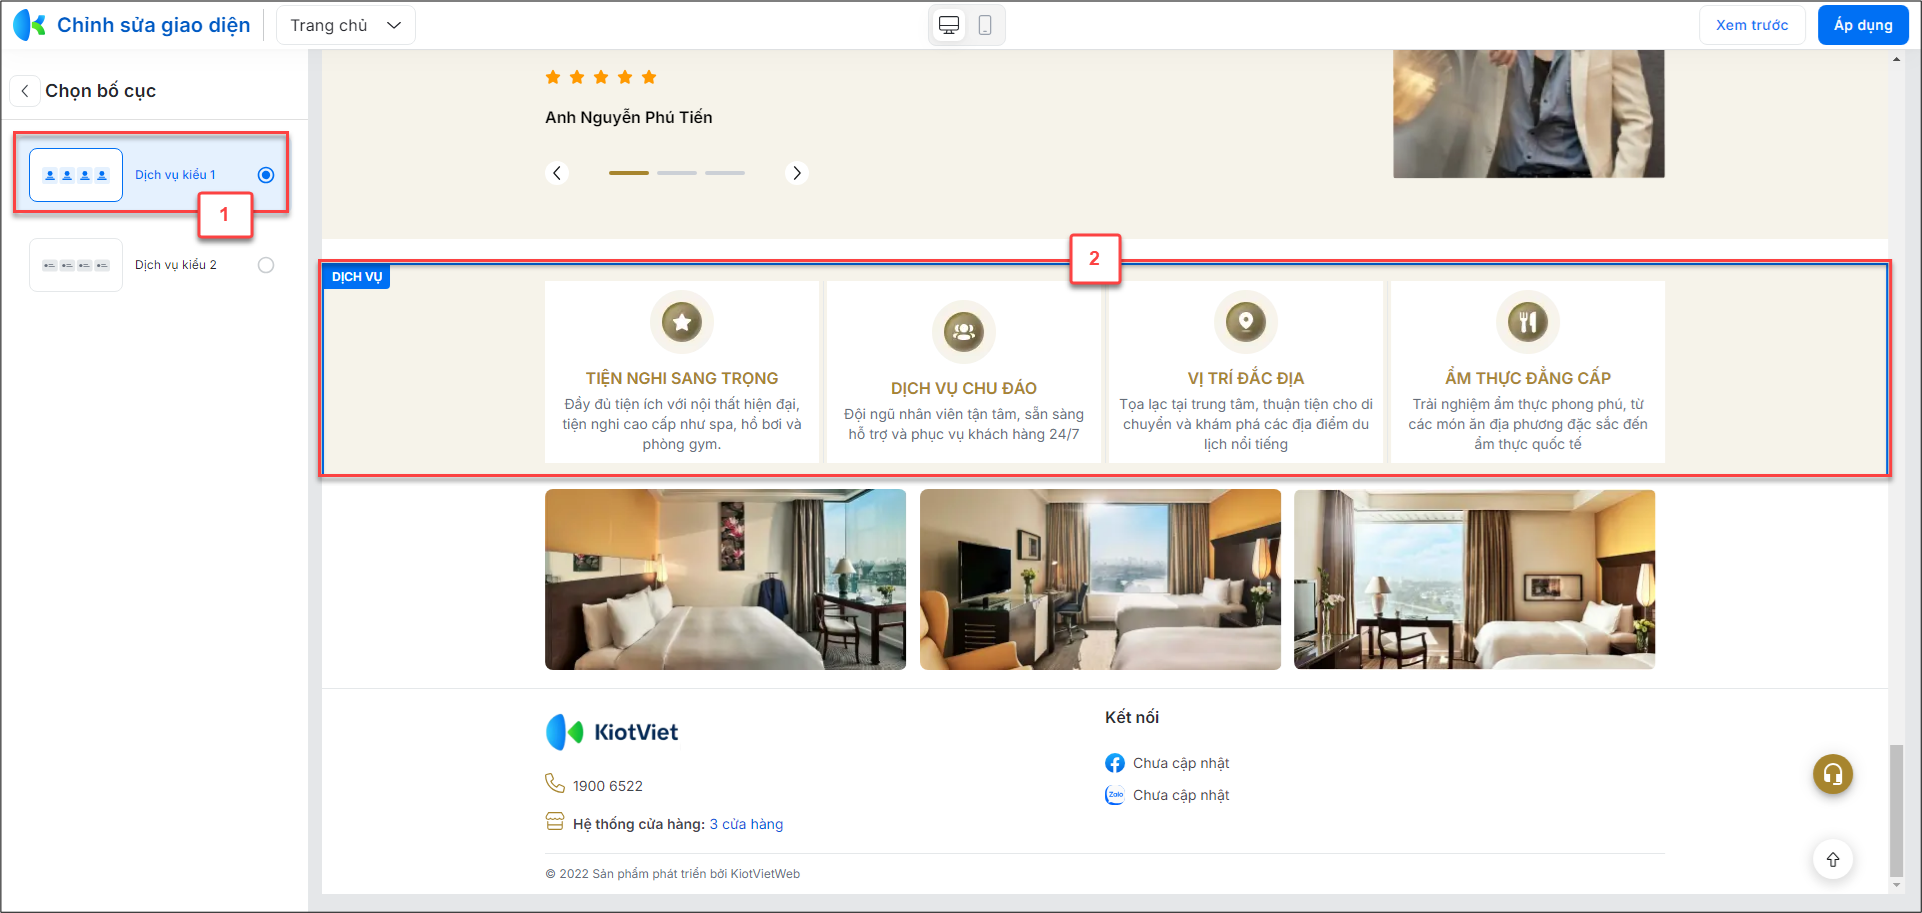Screen dimensions: 1922x913
Task: Click the star icon for Tiện nghi sang trọng
Action: (682, 322)
